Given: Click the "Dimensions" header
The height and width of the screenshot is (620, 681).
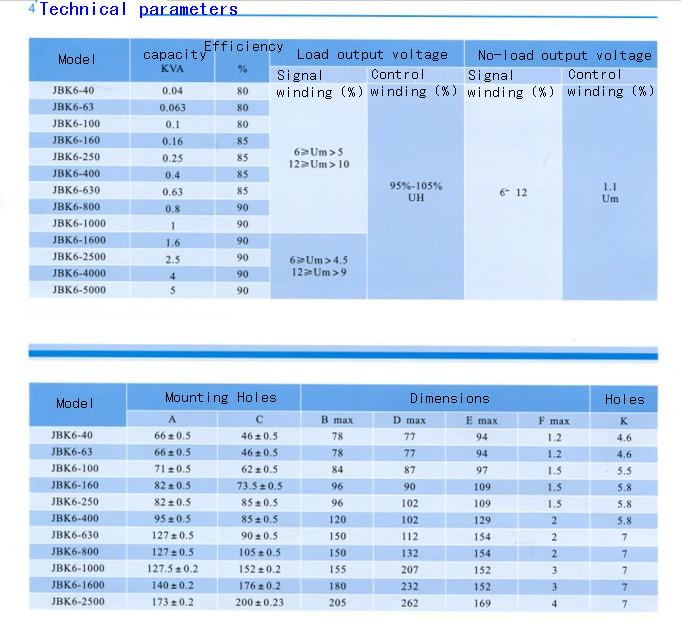Looking at the screenshot, I should (450, 398).
